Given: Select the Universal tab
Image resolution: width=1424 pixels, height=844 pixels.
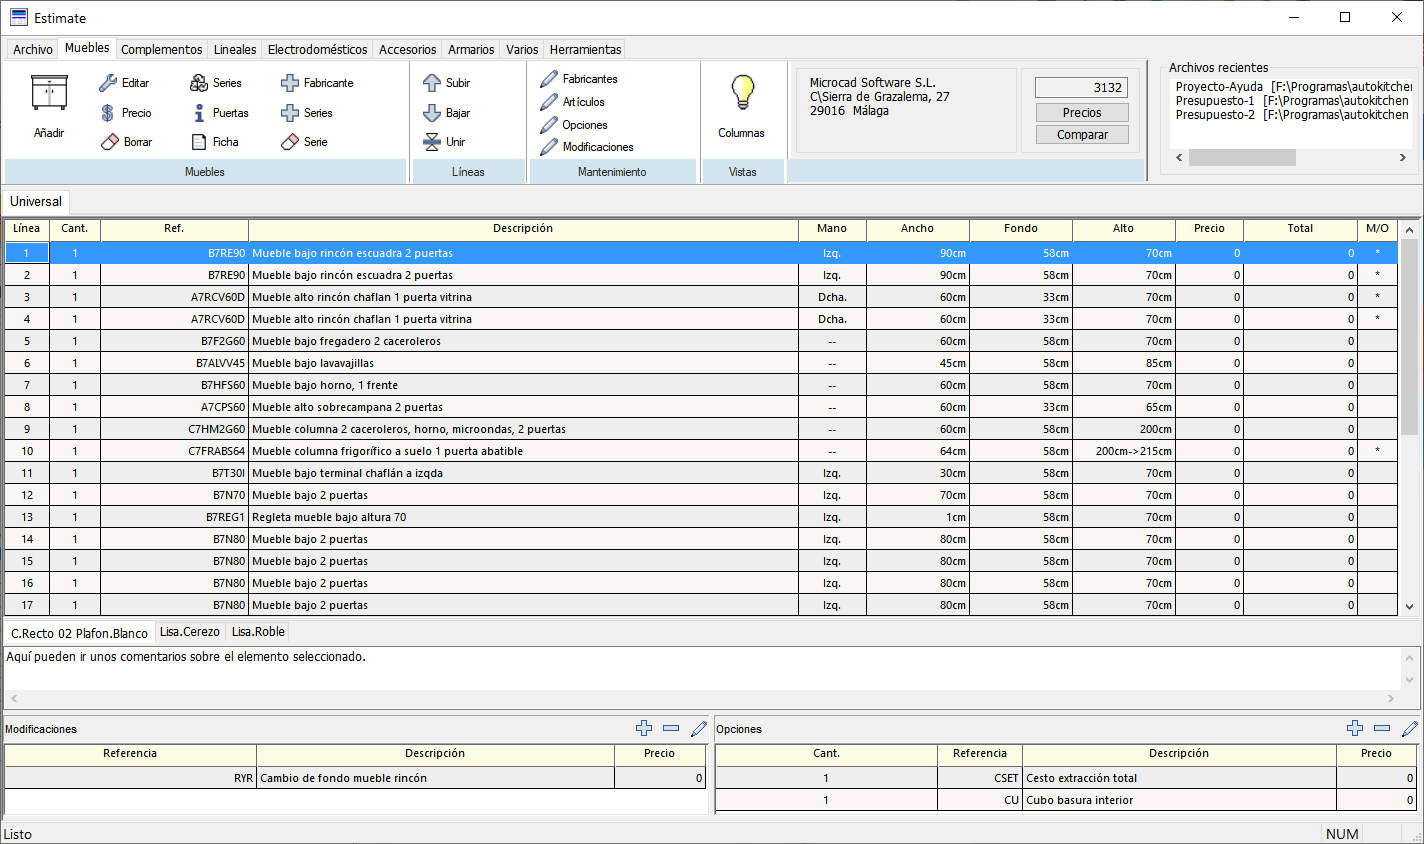Looking at the screenshot, I should (36, 202).
